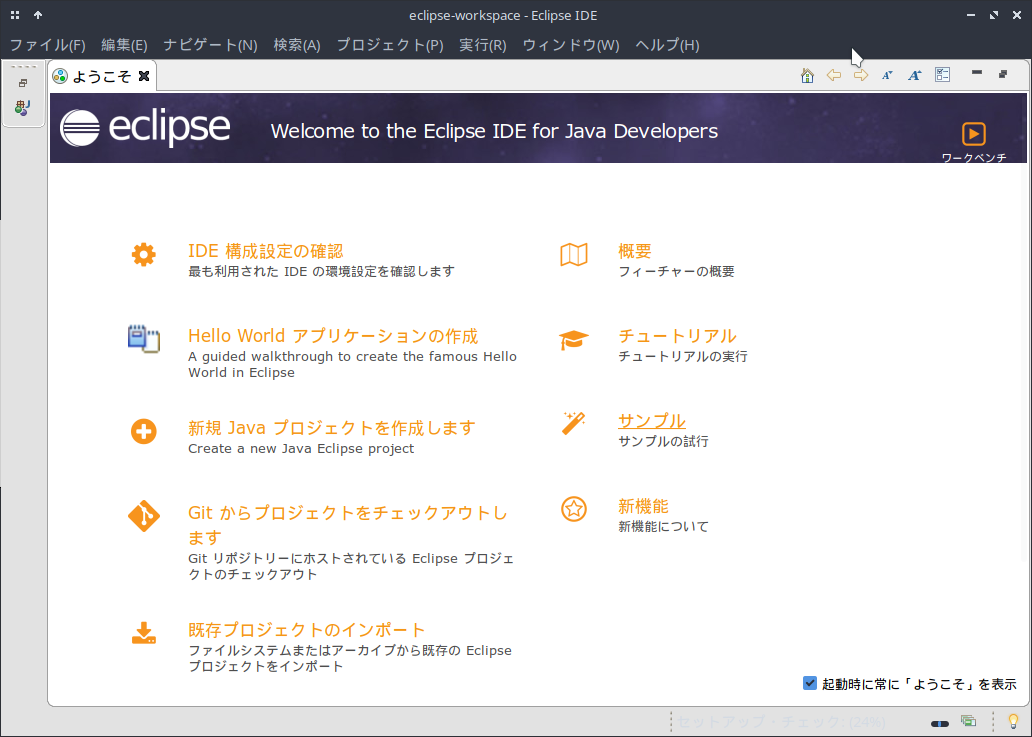The width and height of the screenshot is (1032, 737).
Task: Navigate forward with the right arrow icon
Action: (861, 75)
